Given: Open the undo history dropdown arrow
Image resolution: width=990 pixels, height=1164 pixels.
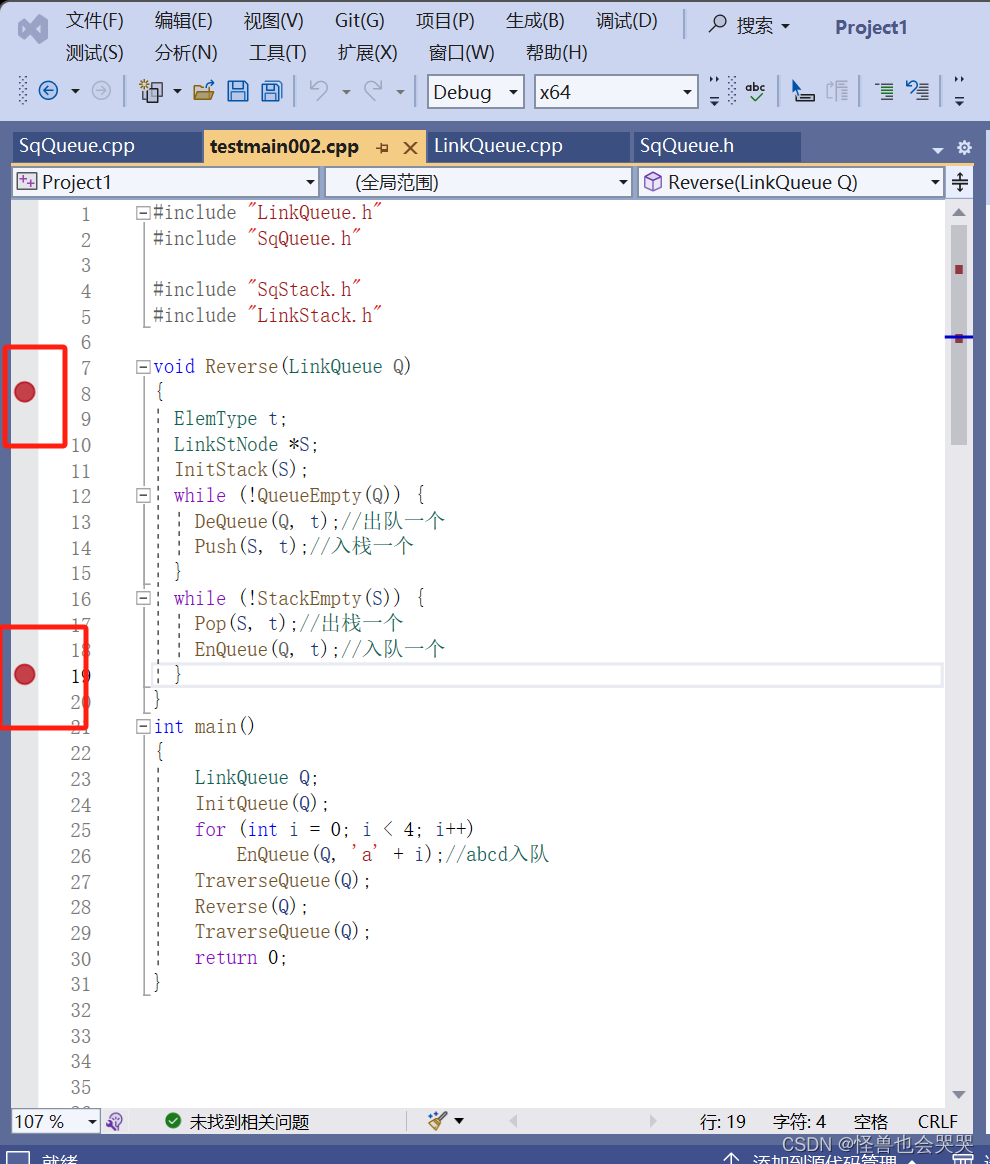Looking at the screenshot, I should (346, 92).
